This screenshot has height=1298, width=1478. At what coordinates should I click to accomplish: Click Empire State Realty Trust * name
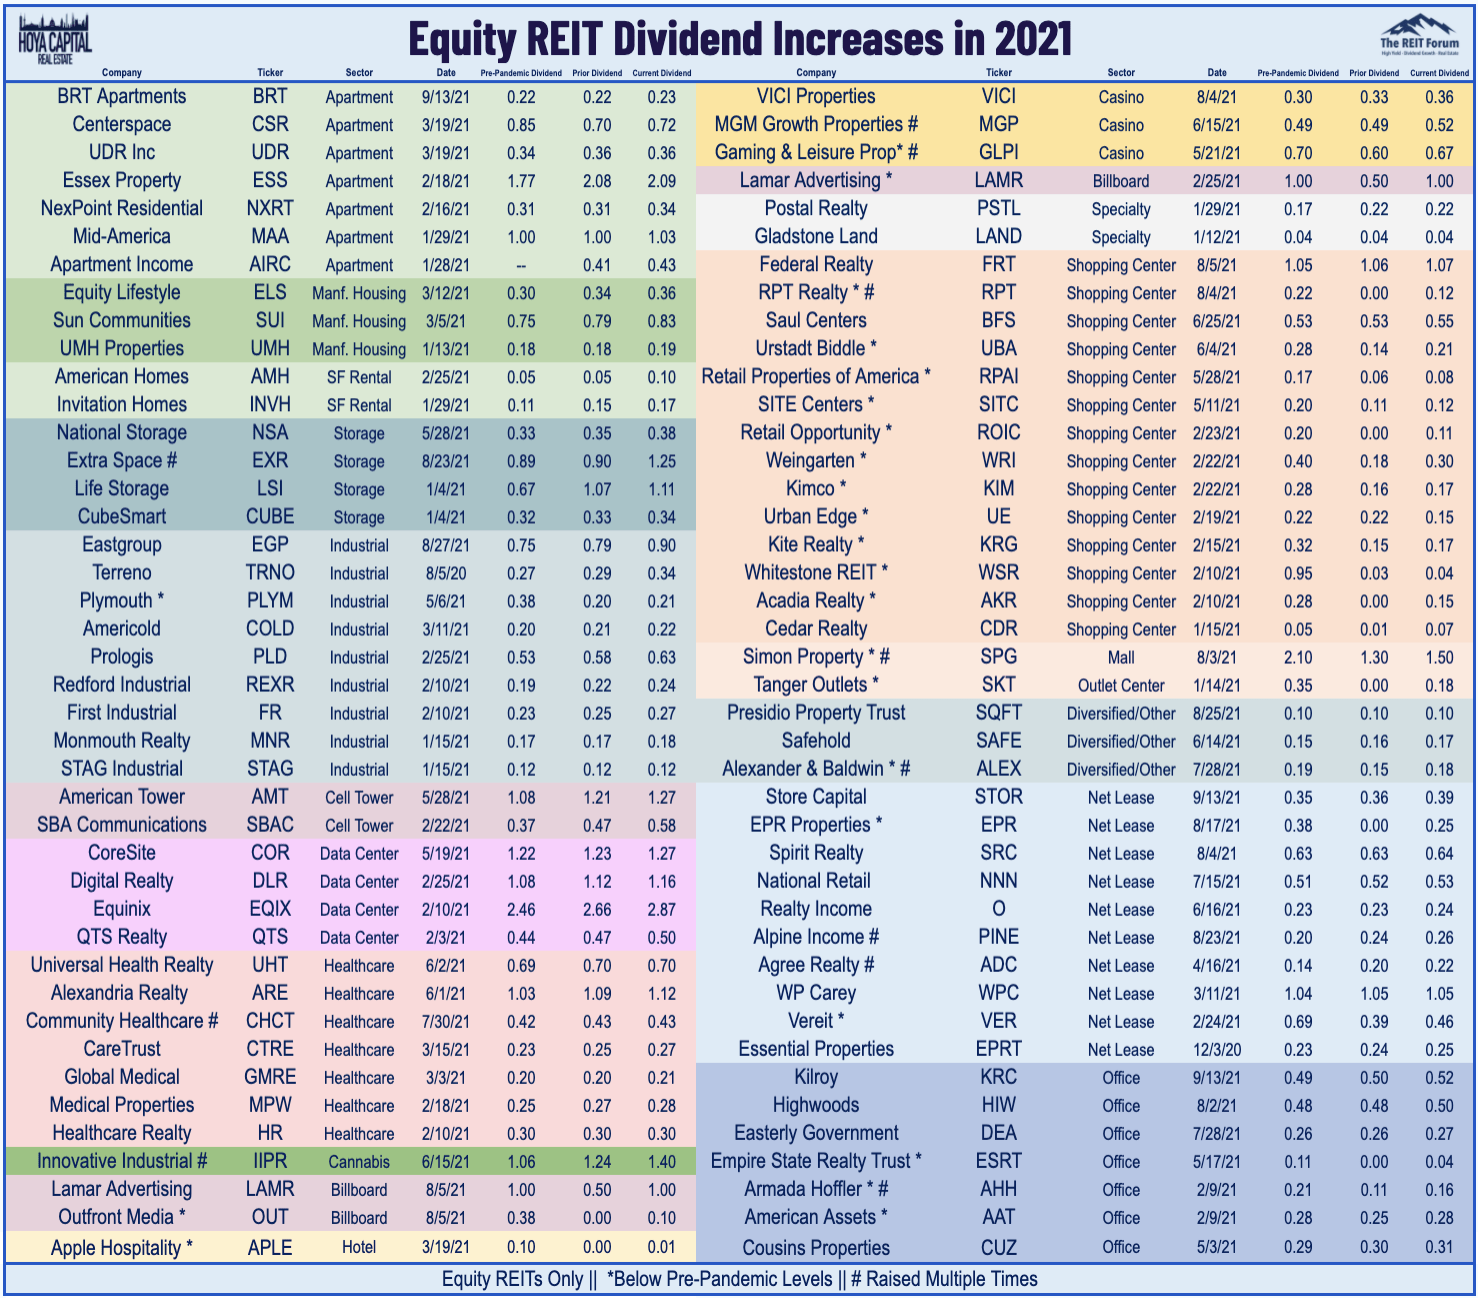pos(816,1160)
